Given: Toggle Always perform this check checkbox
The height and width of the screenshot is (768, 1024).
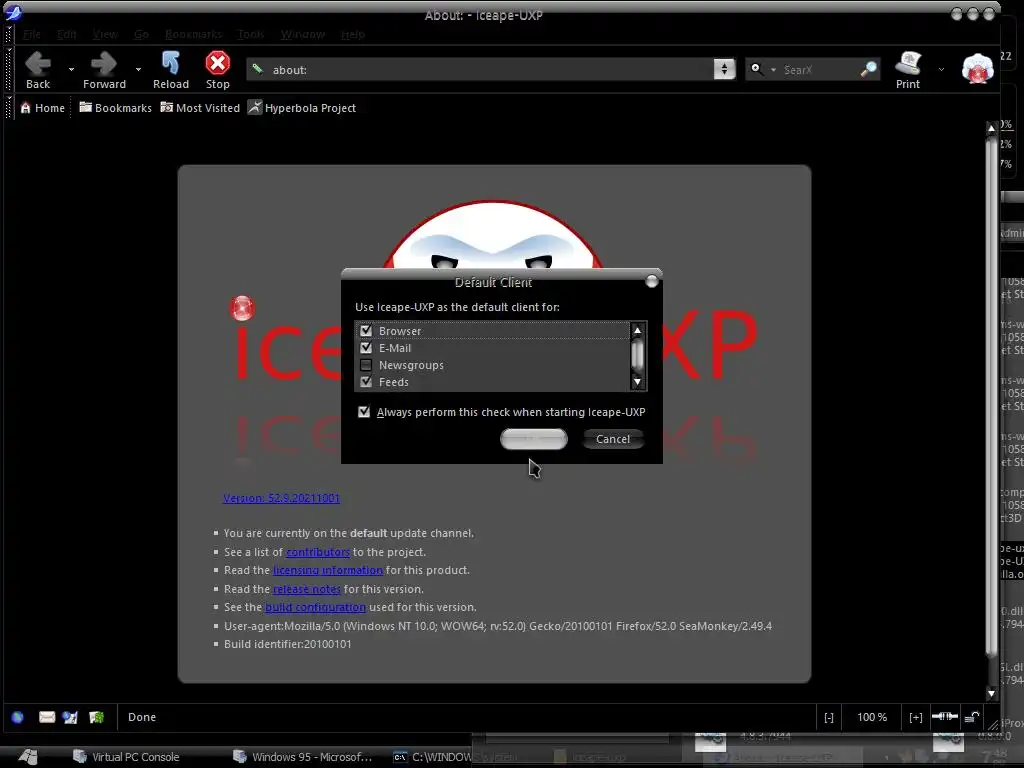Looking at the screenshot, I should click(x=364, y=412).
